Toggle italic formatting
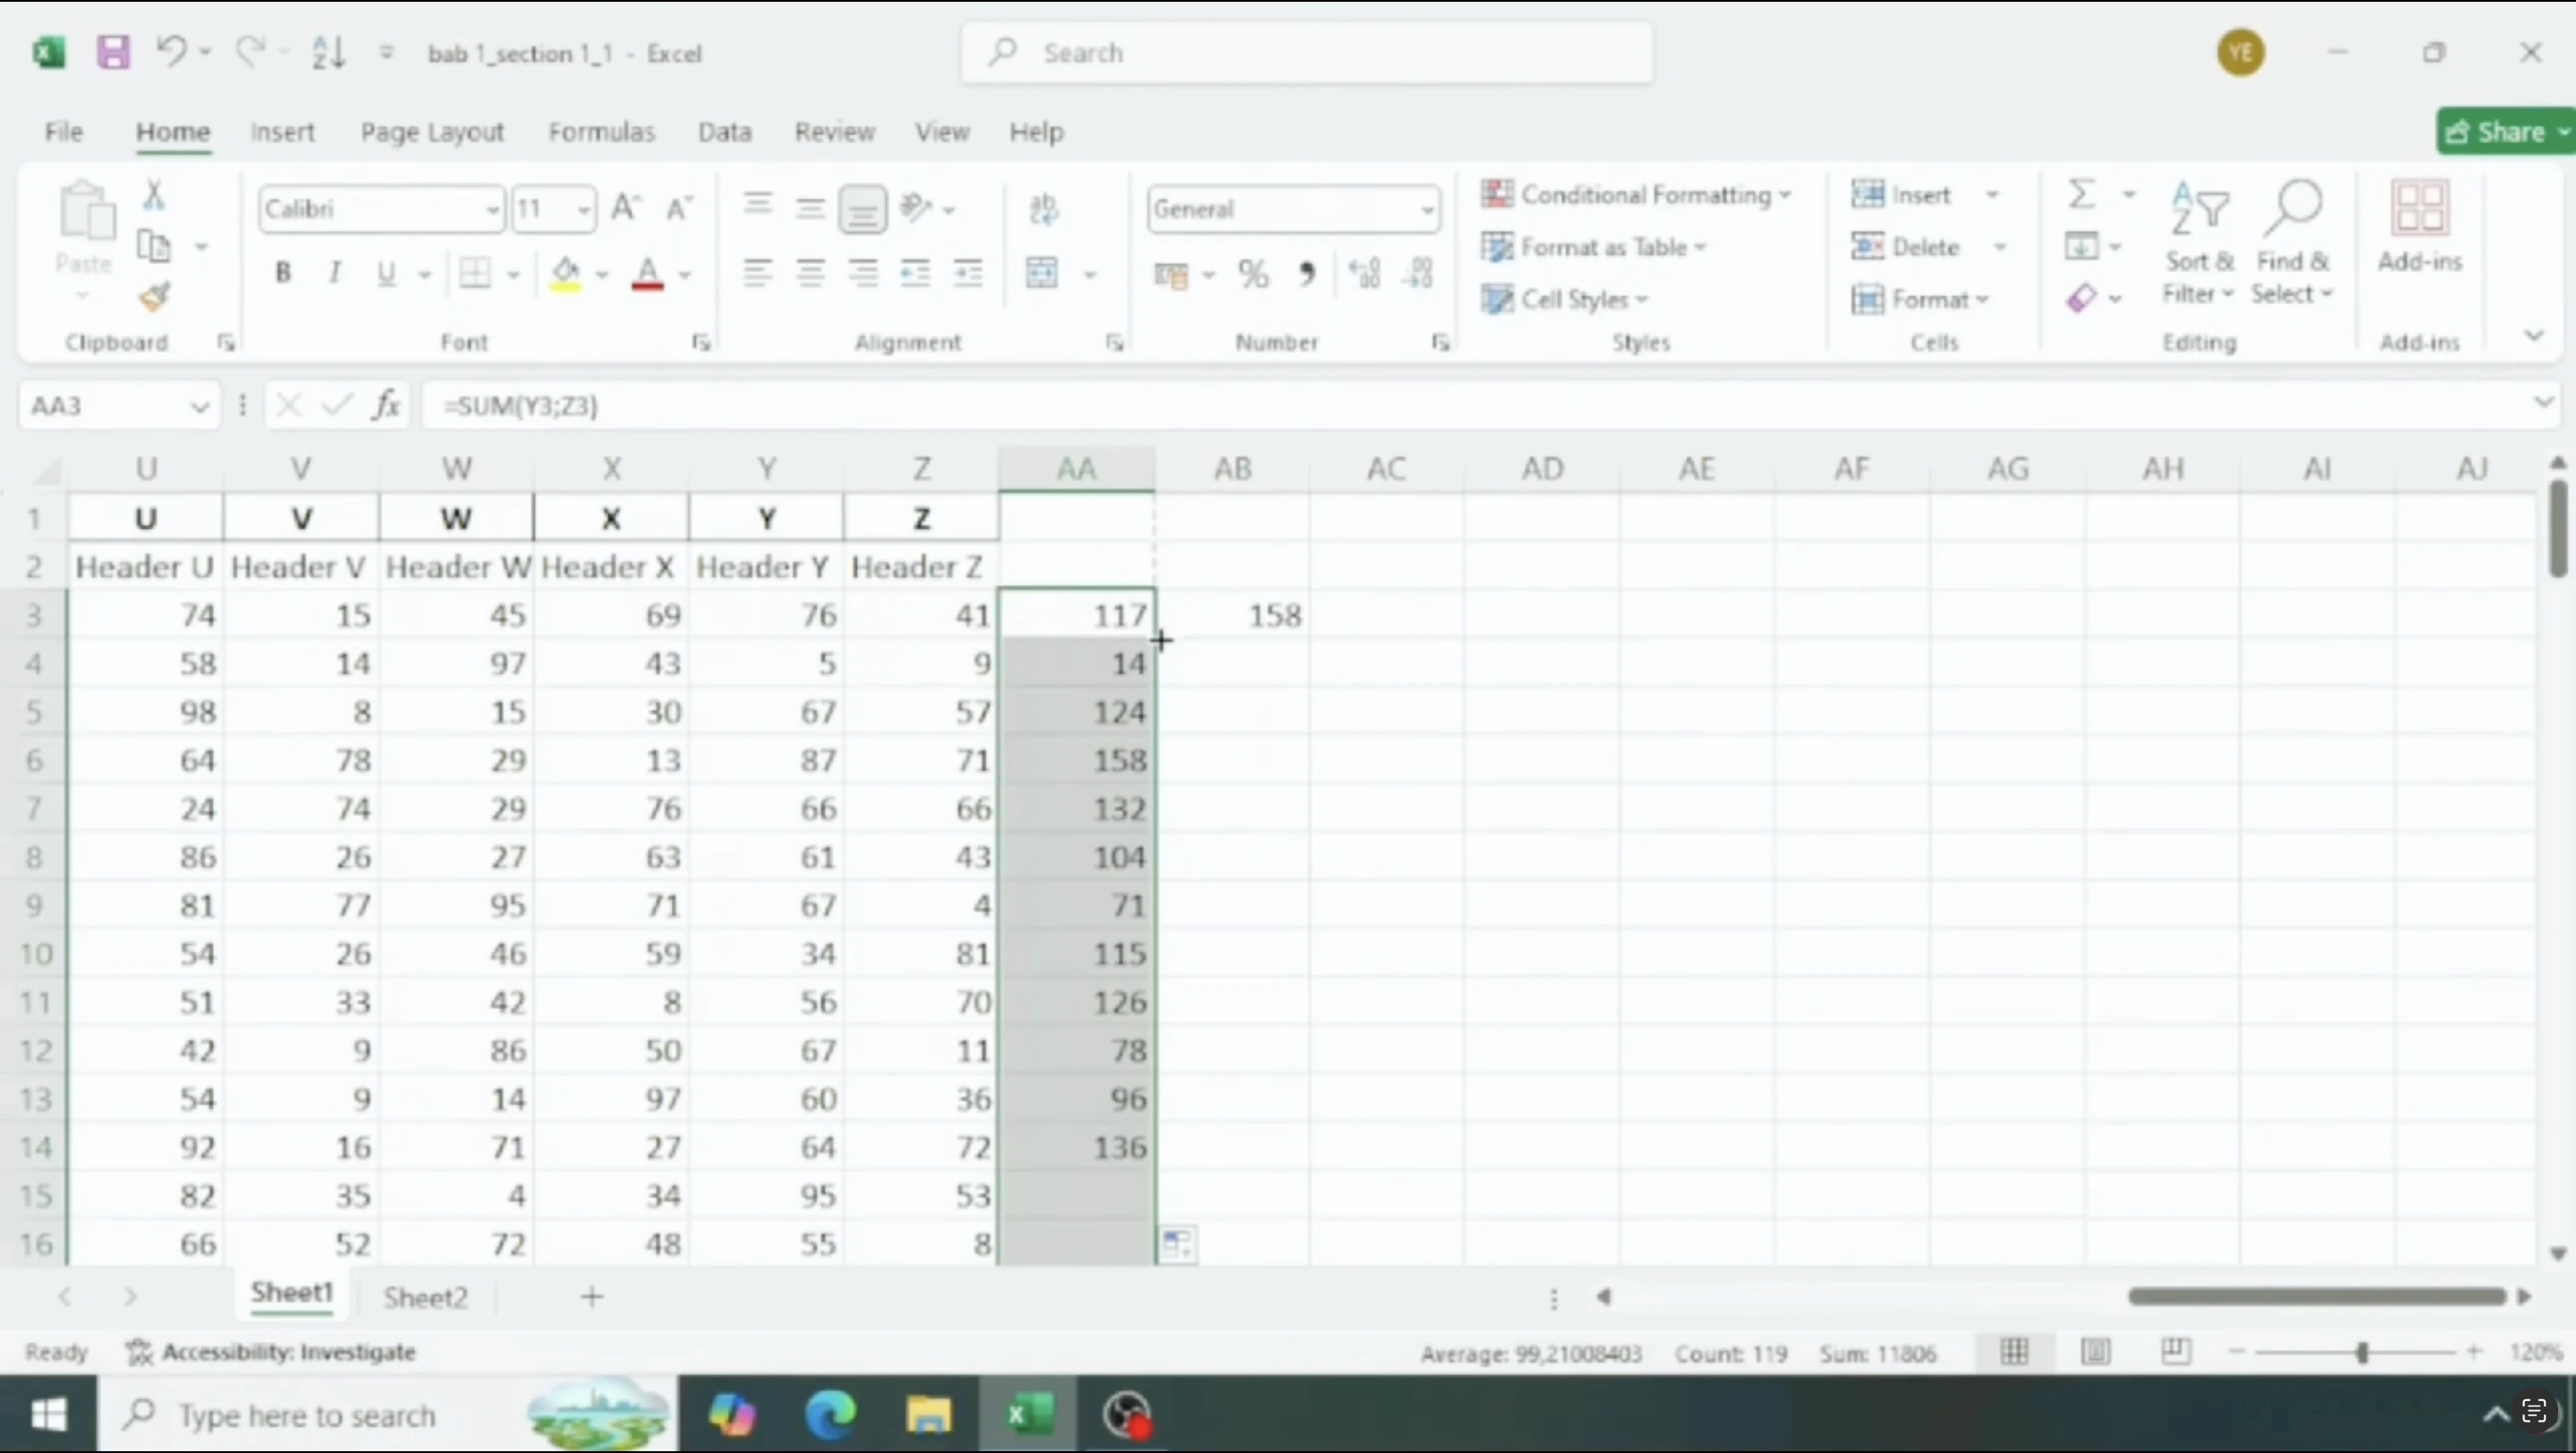Viewport: 2576px width, 1453px height. tap(335, 273)
